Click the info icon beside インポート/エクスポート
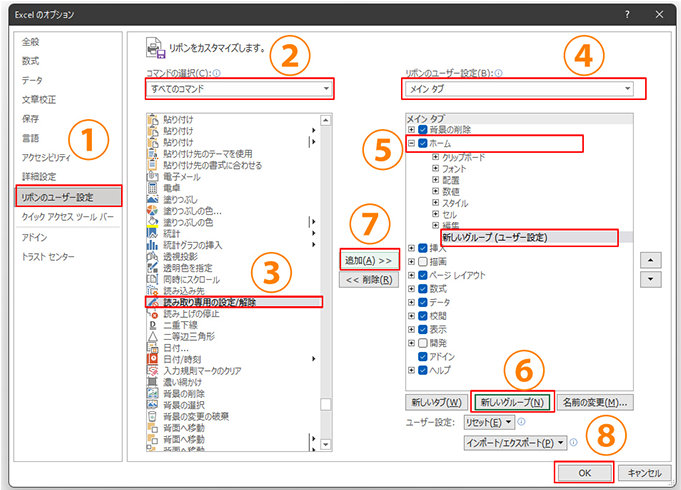Viewport: 681px width, 490px height. [x=573, y=442]
